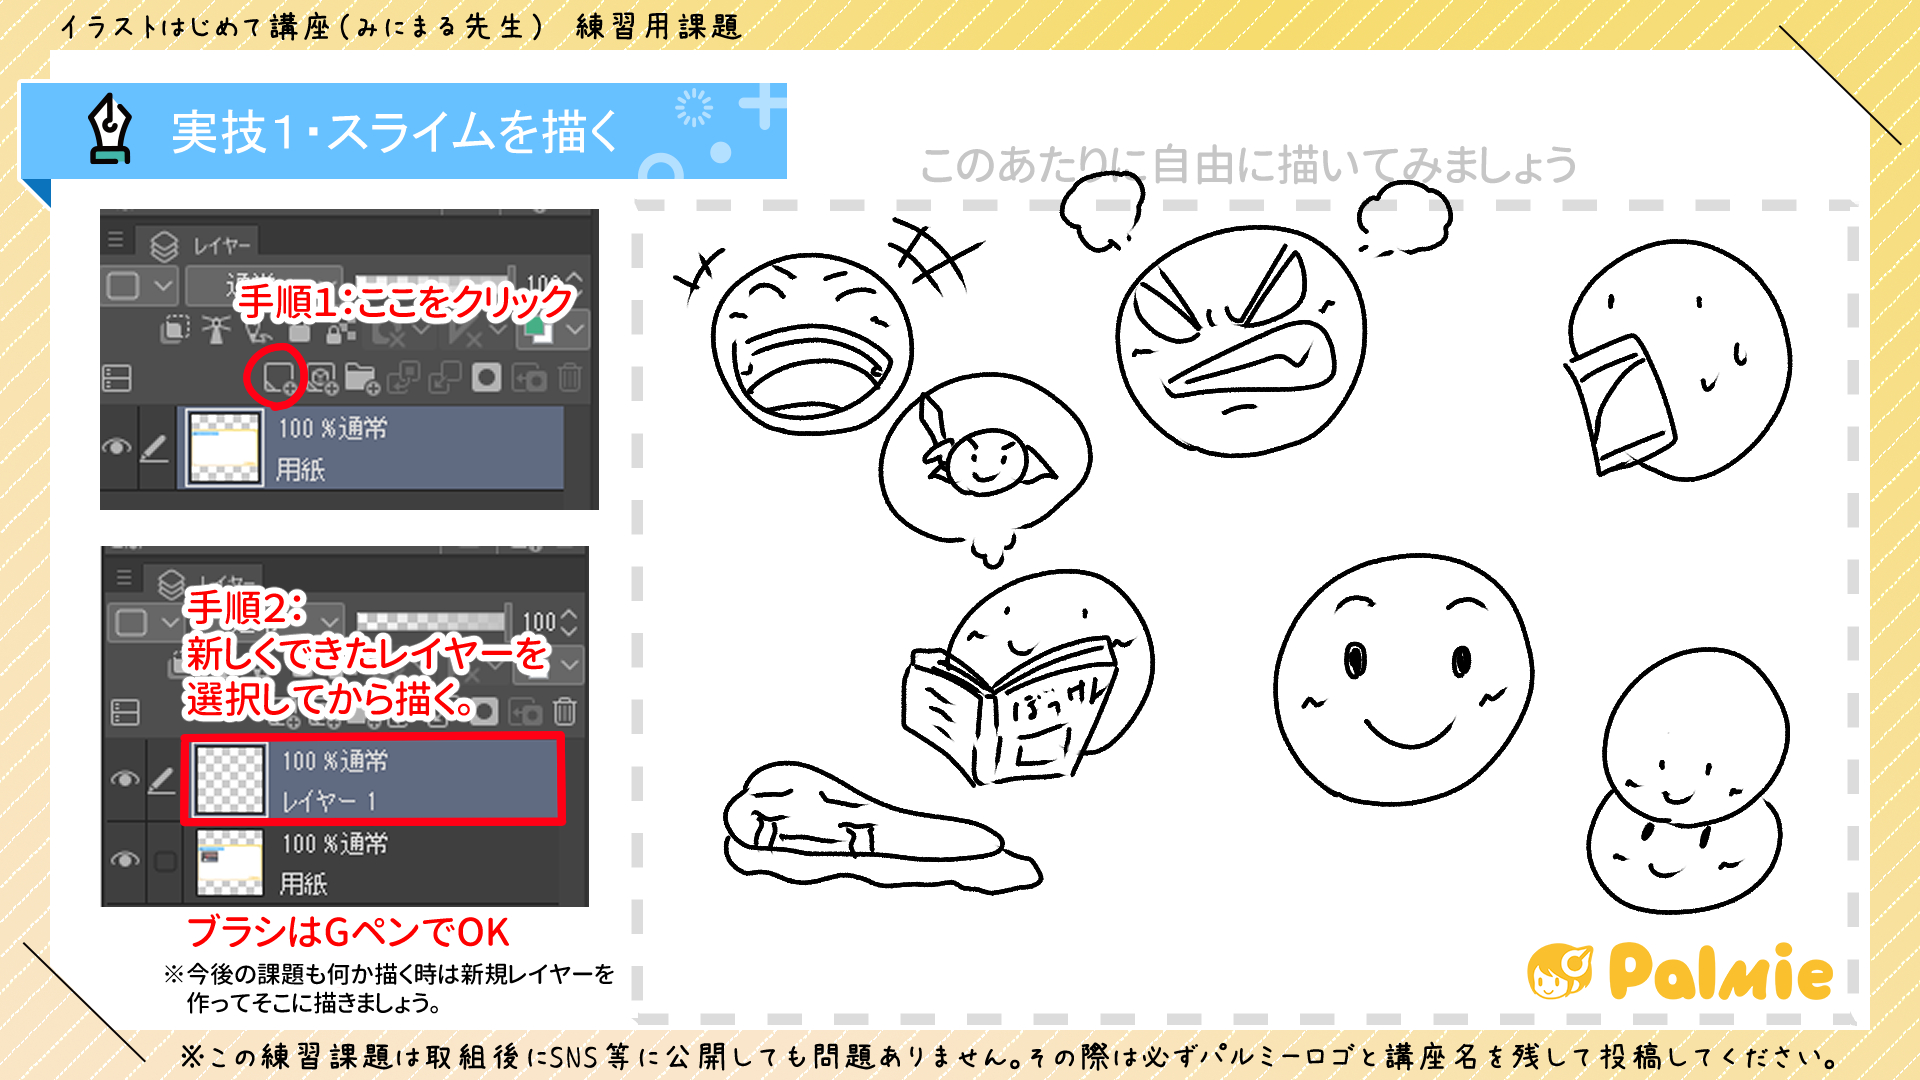The width and height of the screenshot is (1920, 1080).
Task: Click the lighthouse Reference Layer icon
Action: point(216,329)
